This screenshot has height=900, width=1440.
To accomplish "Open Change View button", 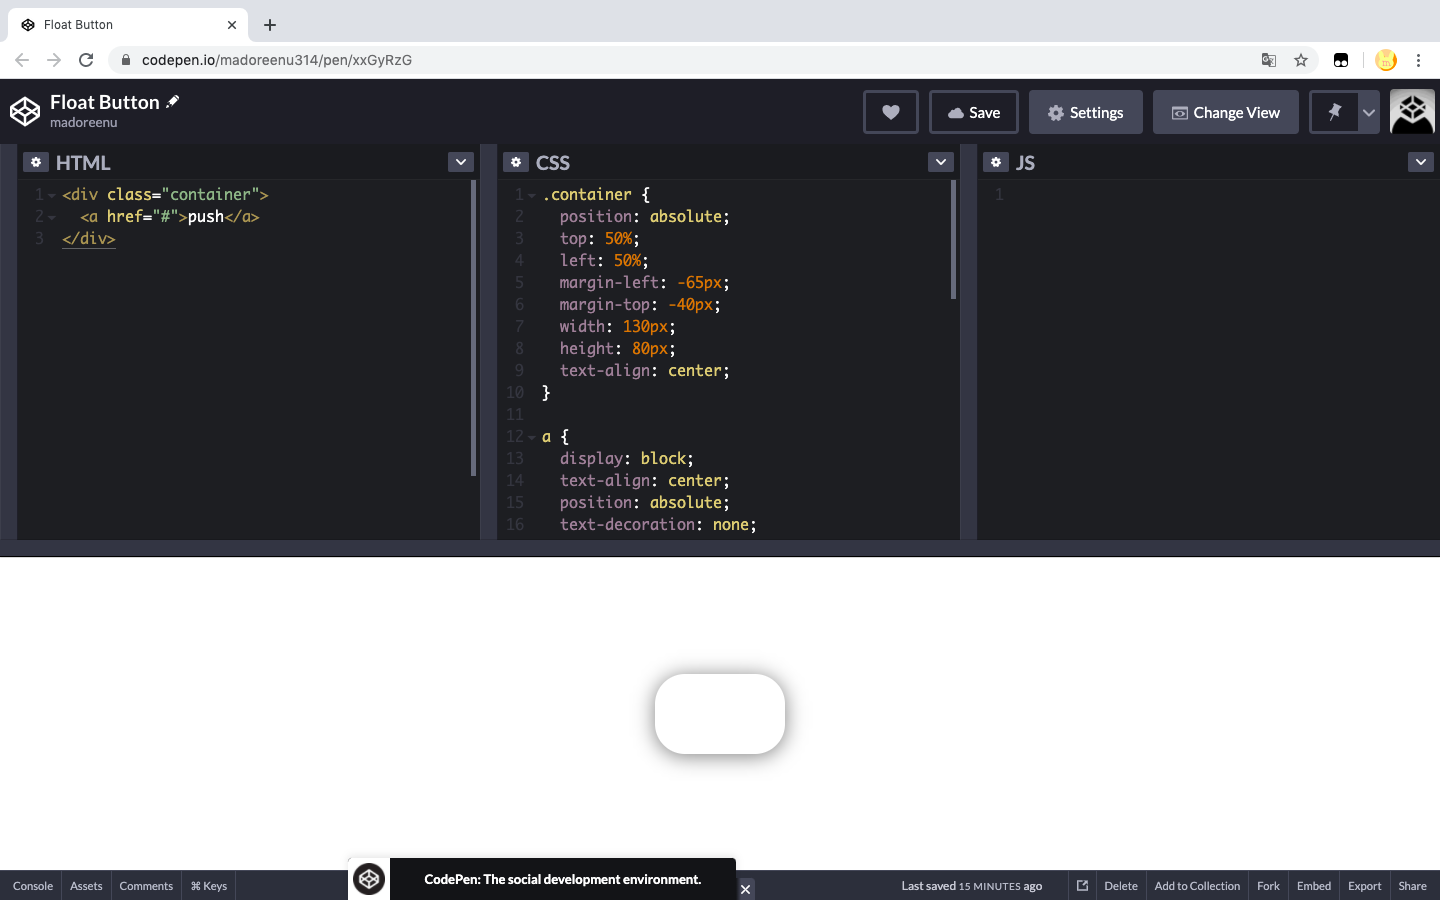I will [1225, 112].
